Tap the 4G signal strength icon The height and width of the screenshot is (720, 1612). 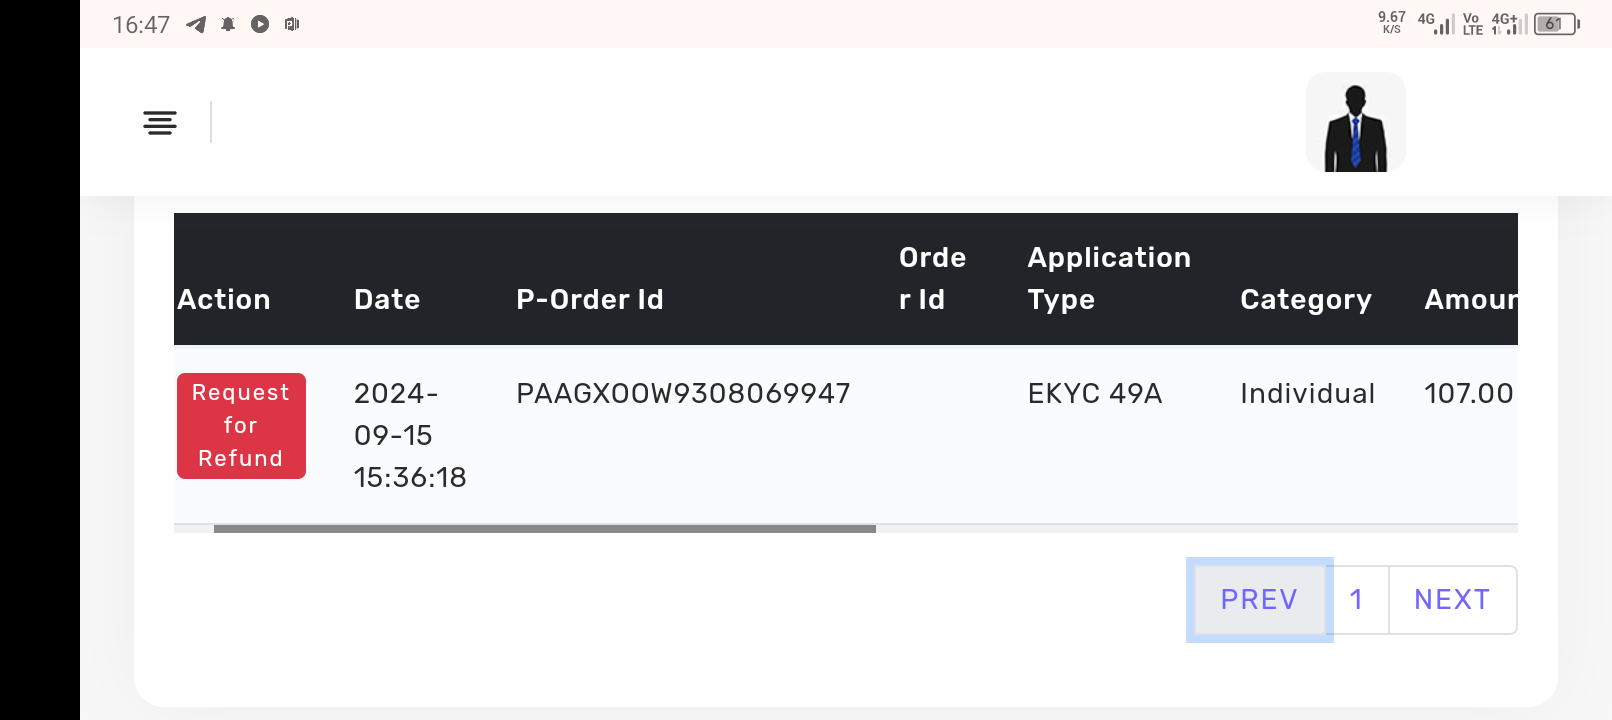pyautogui.click(x=1436, y=24)
